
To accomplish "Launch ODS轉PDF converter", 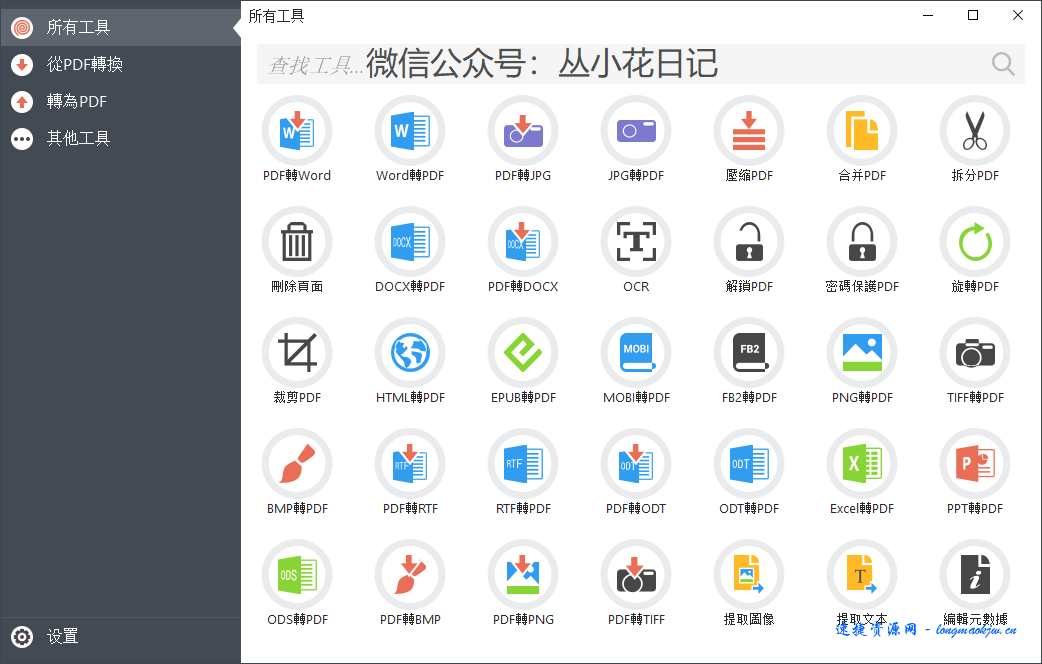I will (297, 575).
